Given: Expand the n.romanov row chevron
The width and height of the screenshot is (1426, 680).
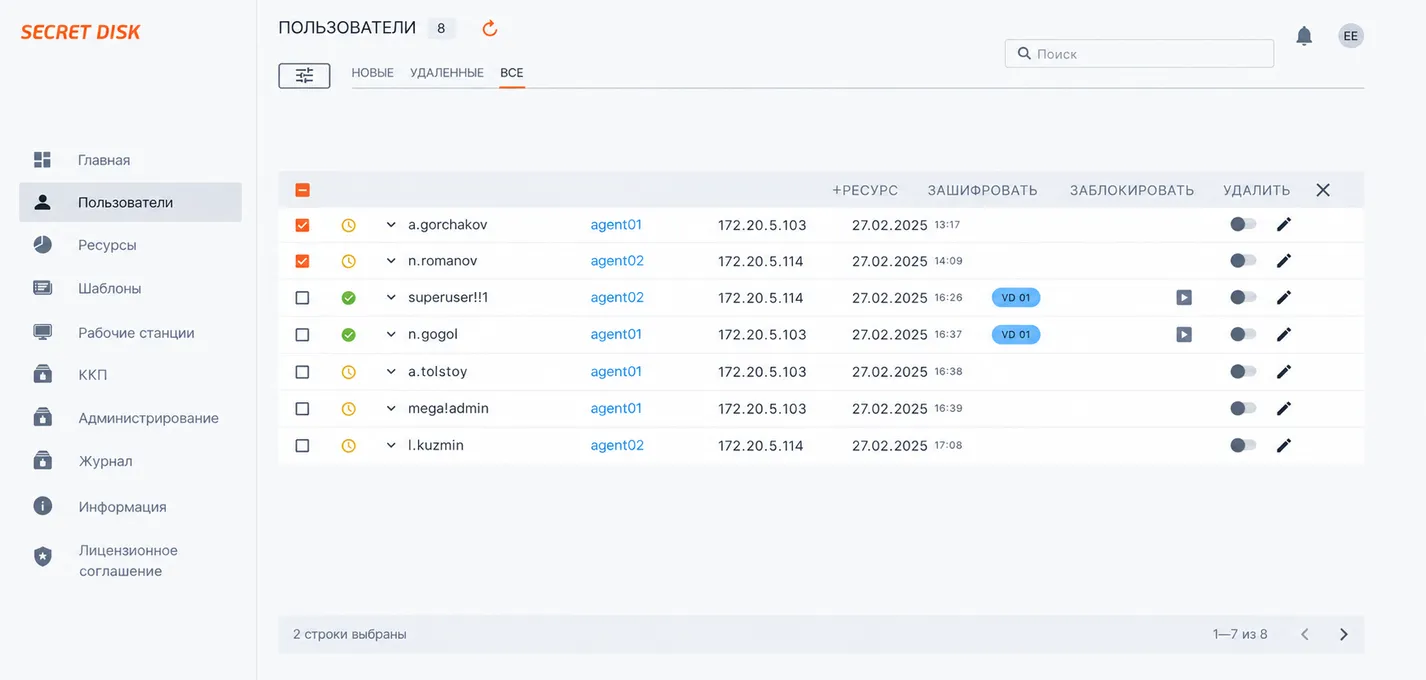Looking at the screenshot, I should [391, 261].
